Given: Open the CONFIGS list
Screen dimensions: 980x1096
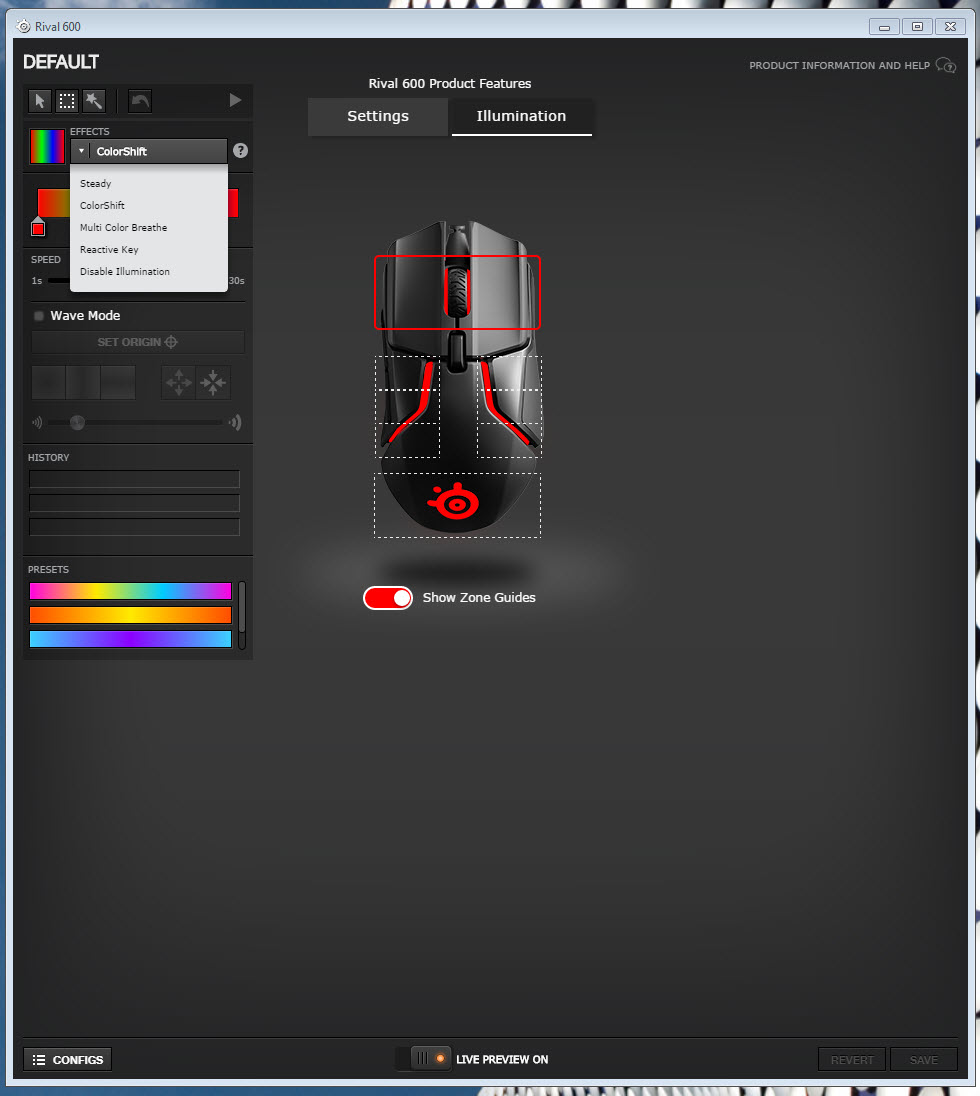Looking at the screenshot, I should (68, 1060).
